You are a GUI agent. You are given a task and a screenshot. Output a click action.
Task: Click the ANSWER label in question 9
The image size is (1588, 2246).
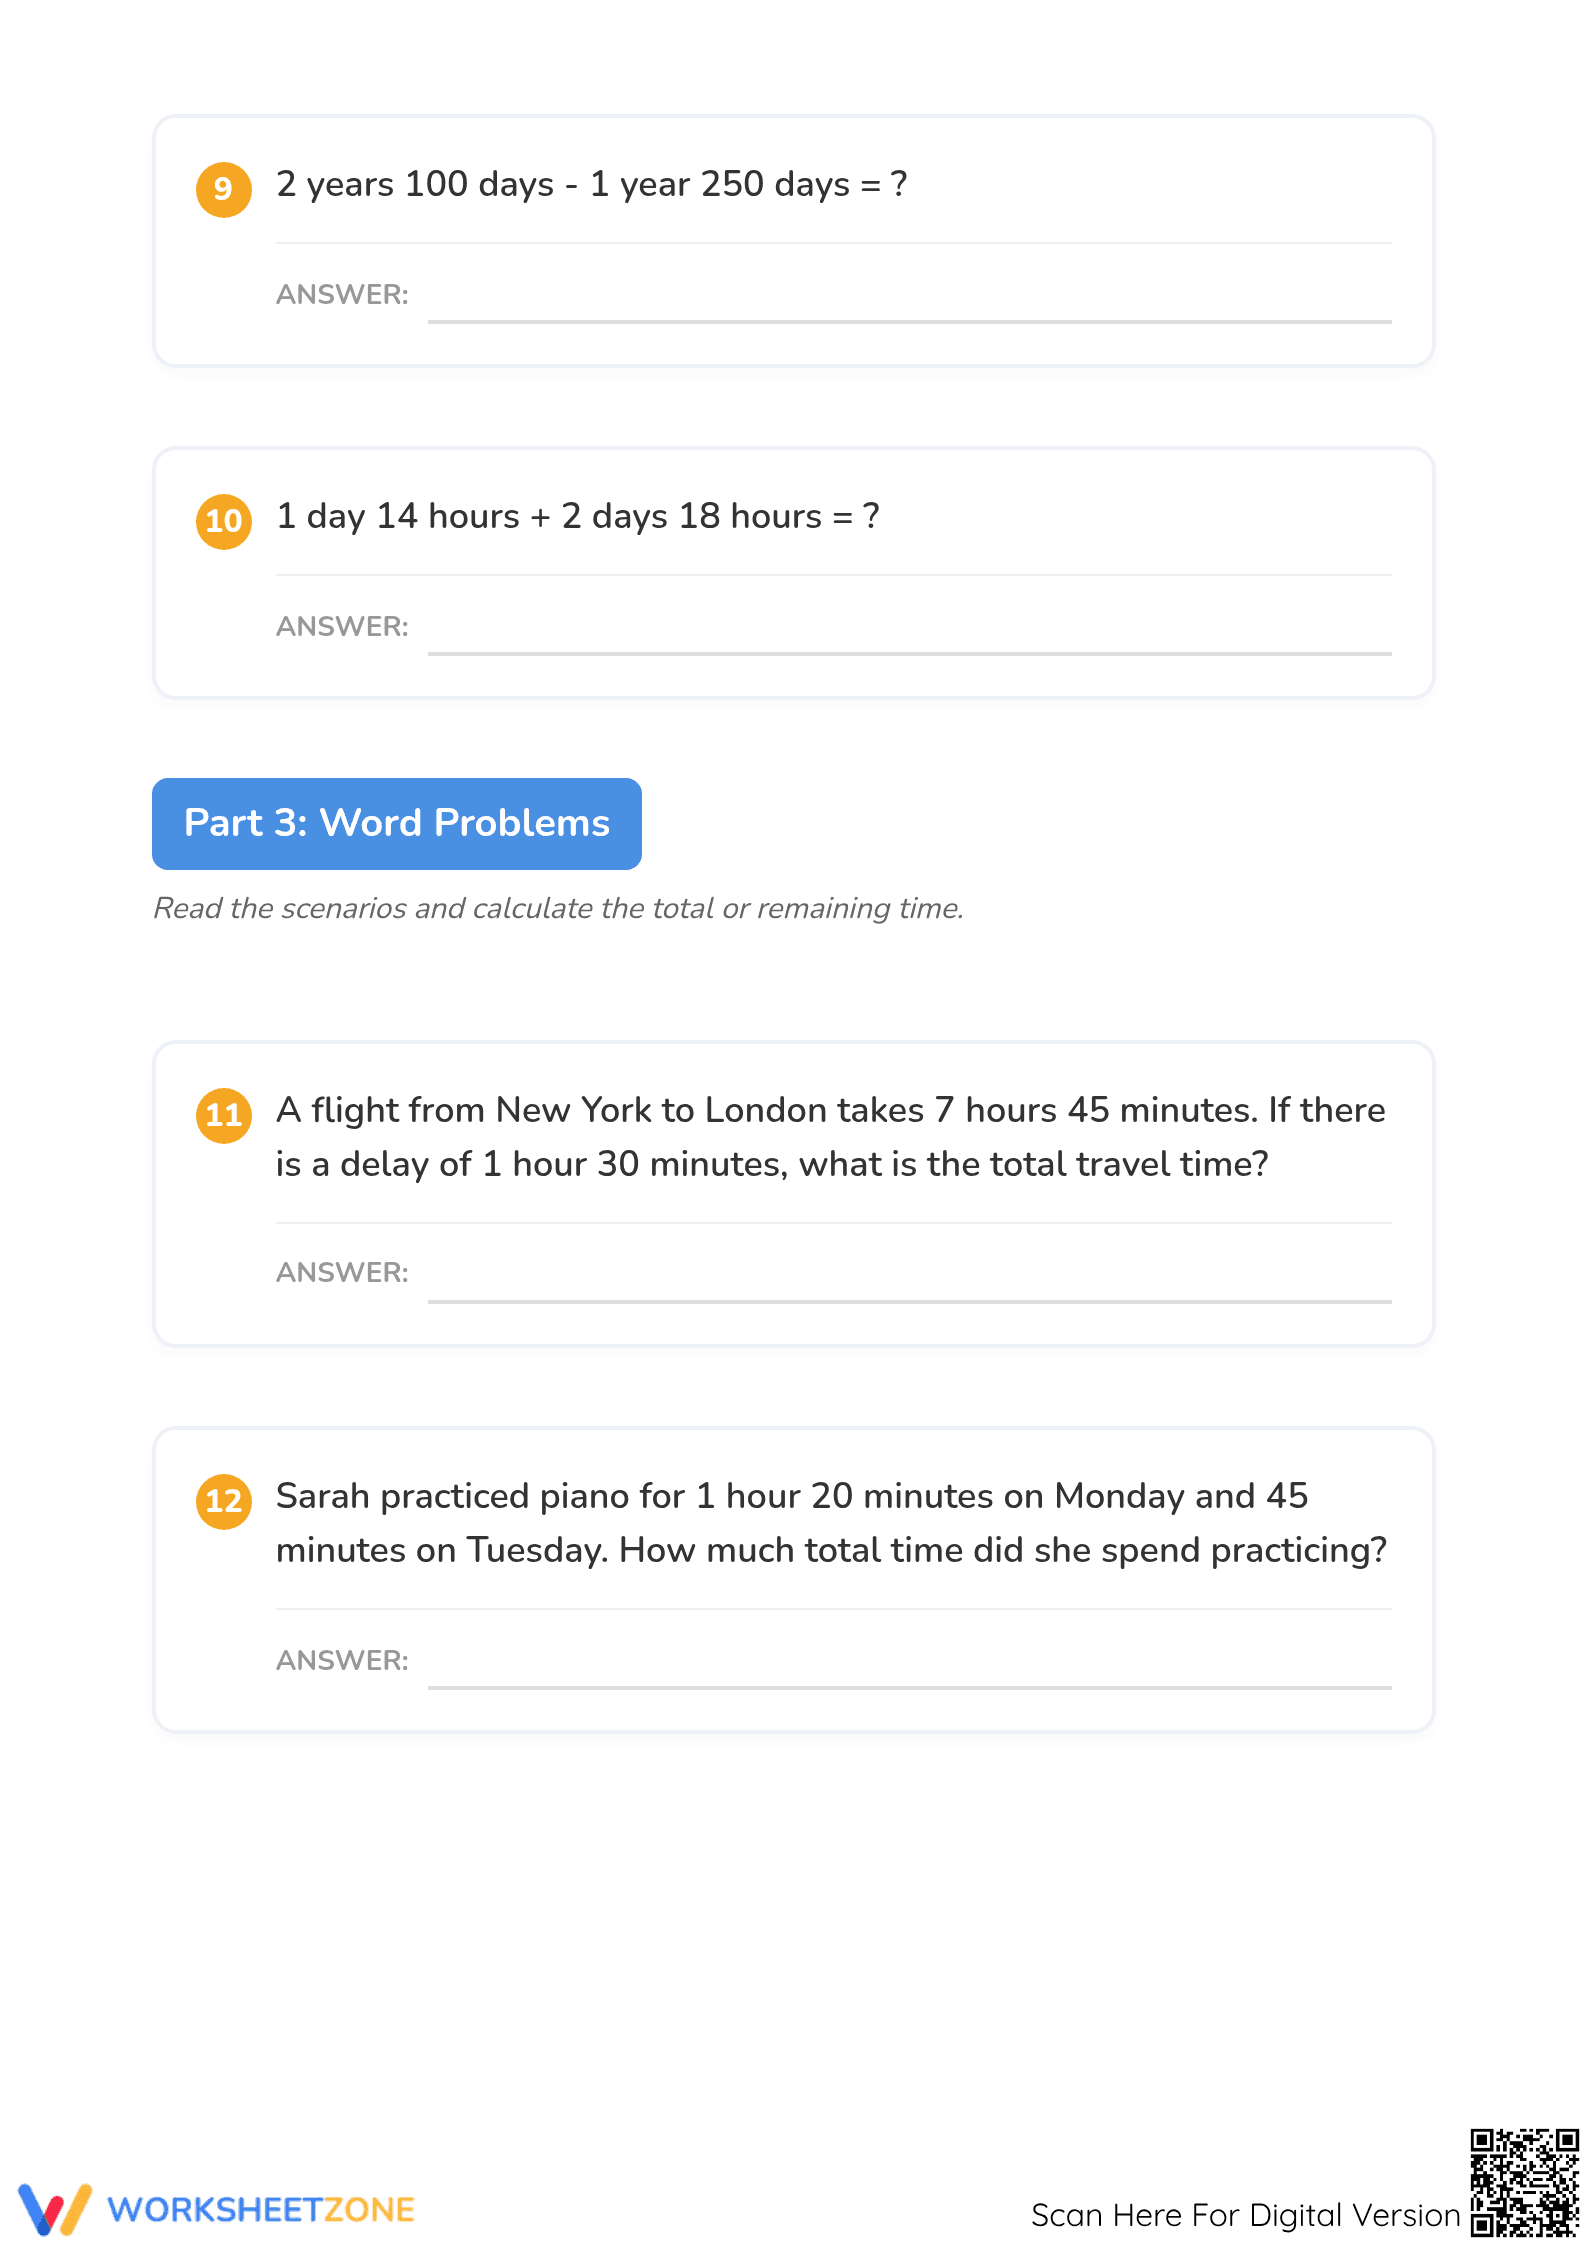click(x=342, y=294)
